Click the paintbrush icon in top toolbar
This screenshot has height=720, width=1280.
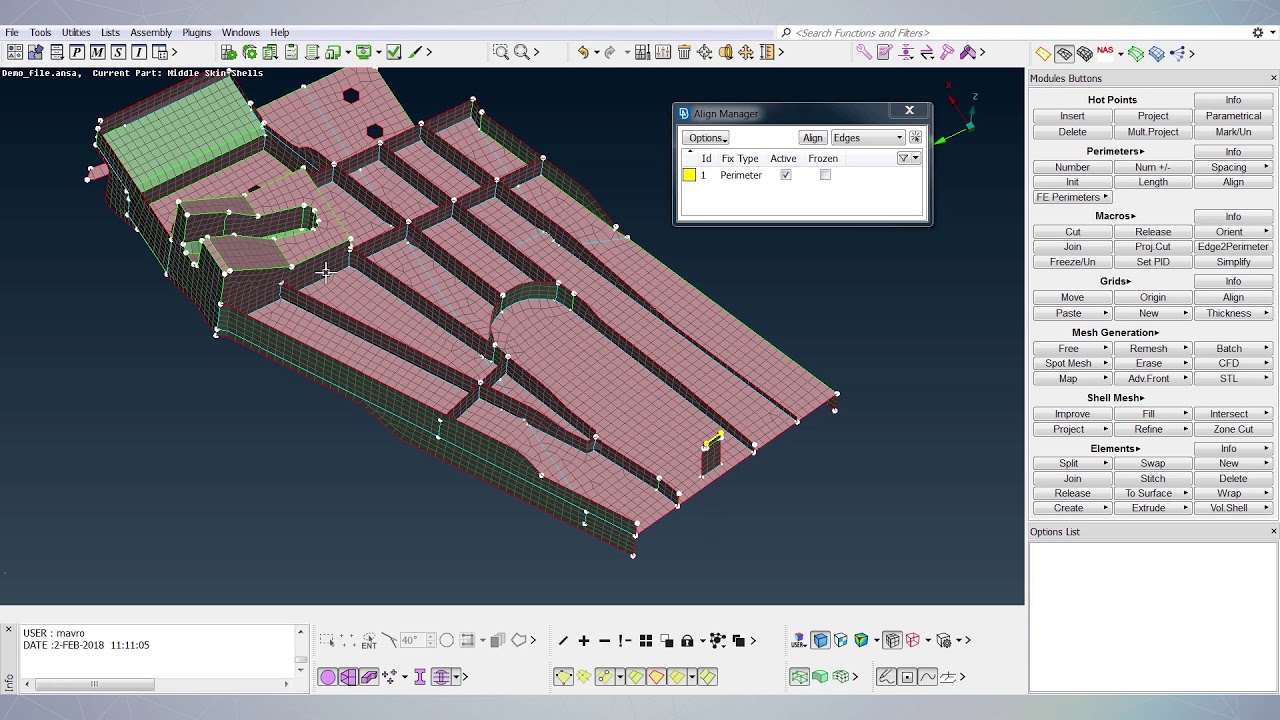(x=415, y=52)
